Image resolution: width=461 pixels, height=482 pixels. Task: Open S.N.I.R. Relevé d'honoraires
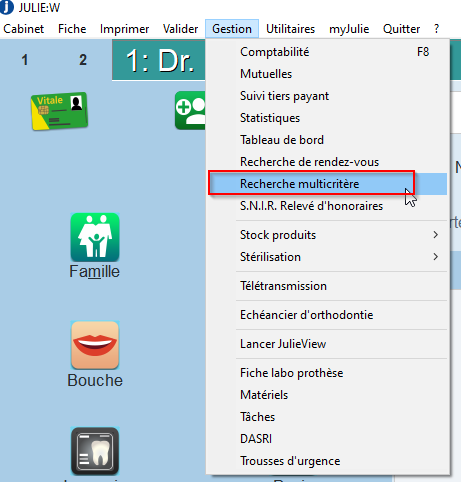click(328, 206)
